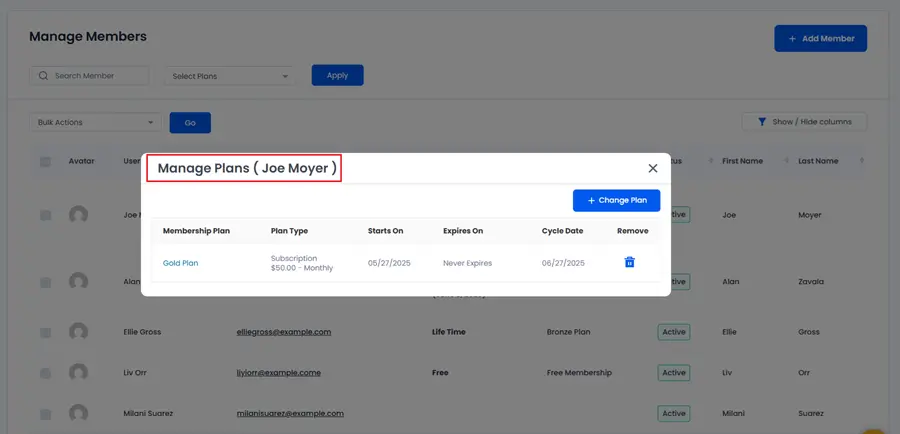Image resolution: width=900 pixels, height=434 pixels.
Task: Click the Zavala last name cell
Action: (x=811, y=282)
